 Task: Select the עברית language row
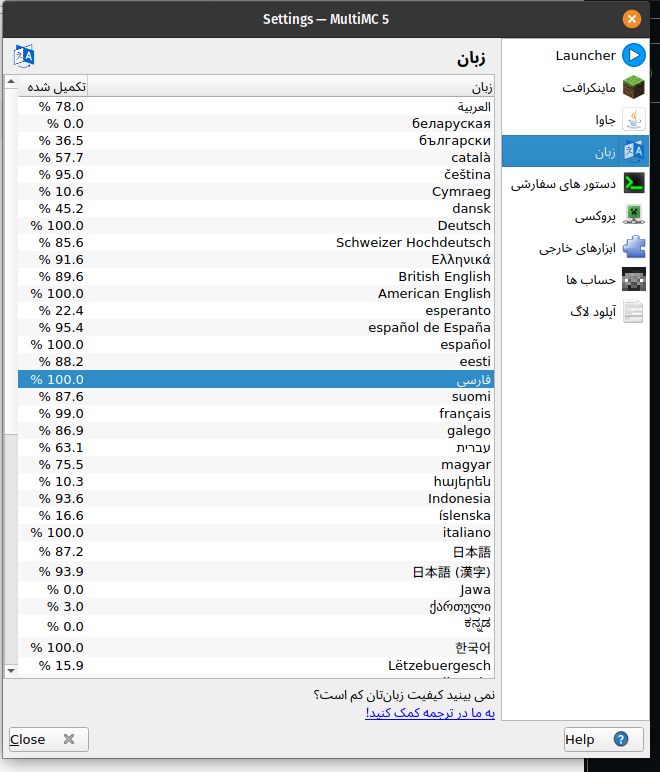coord(256,448)
